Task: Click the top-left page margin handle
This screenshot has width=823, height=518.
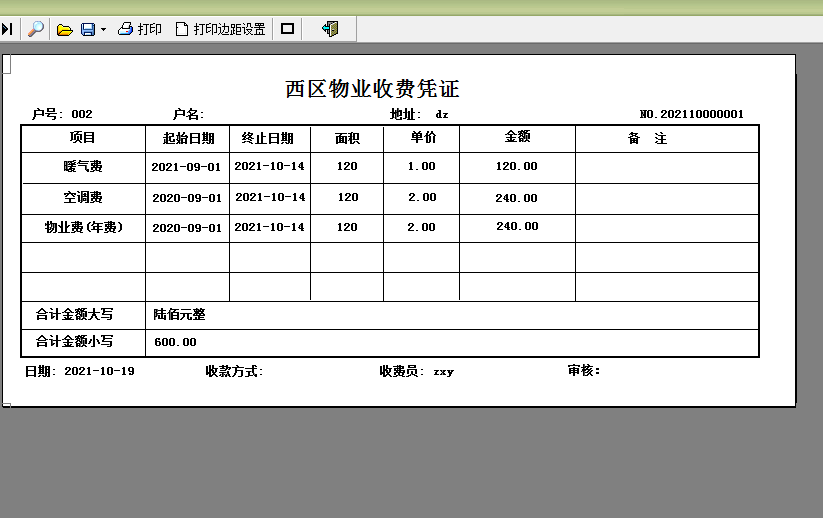Action: click(x=6, y=65)
